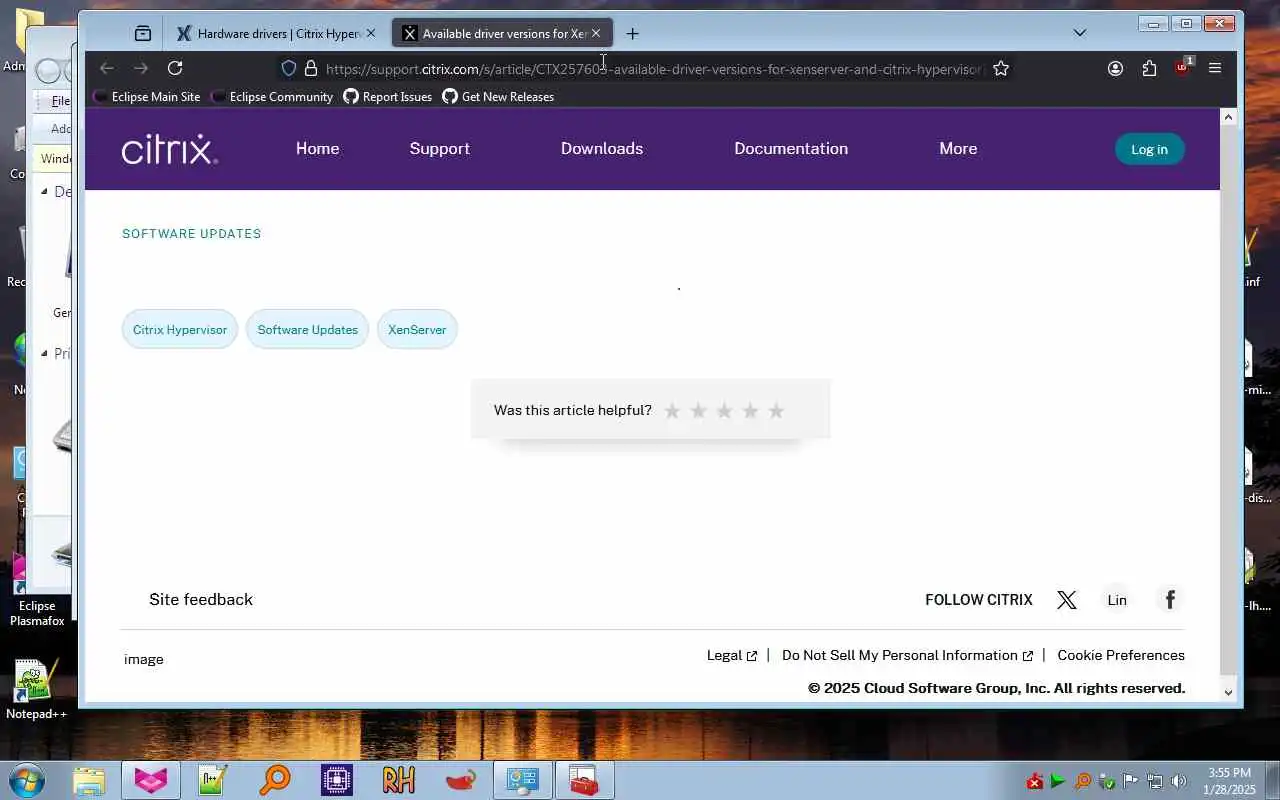Click the page scrollbar down arrow

1229,692
